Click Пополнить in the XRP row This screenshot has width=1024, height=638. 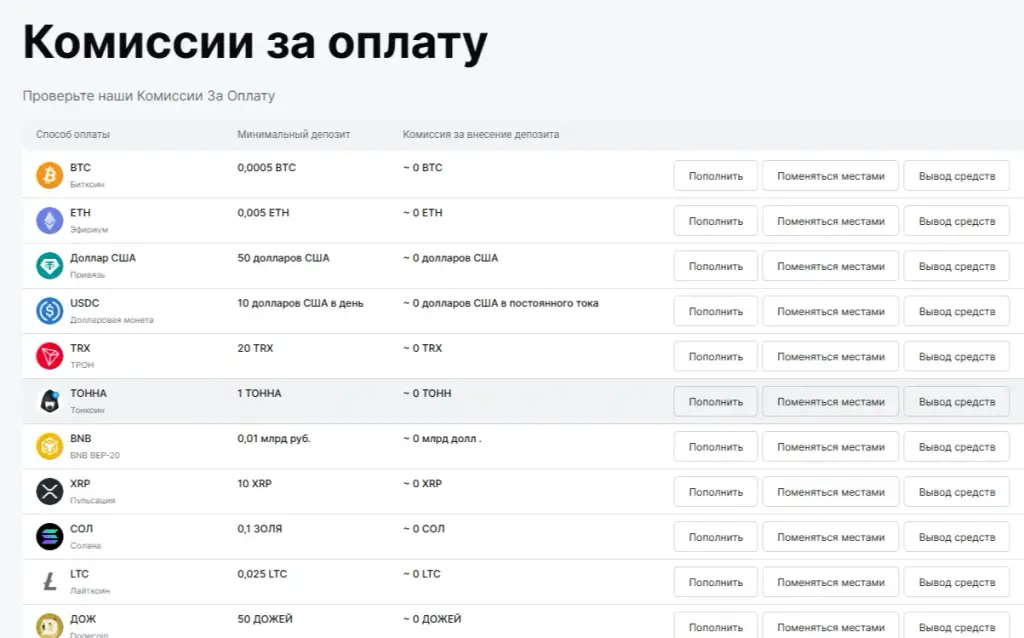pos(716,492)
